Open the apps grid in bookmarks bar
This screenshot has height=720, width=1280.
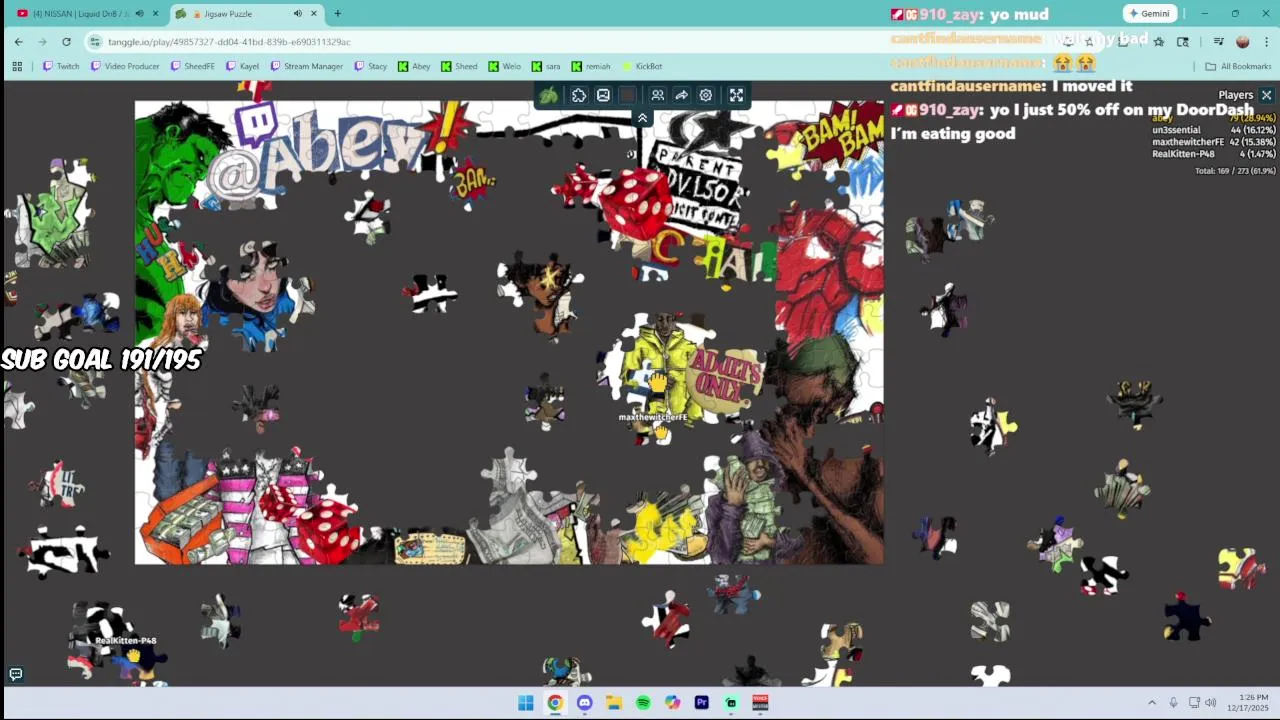click(x=17, y=66)
